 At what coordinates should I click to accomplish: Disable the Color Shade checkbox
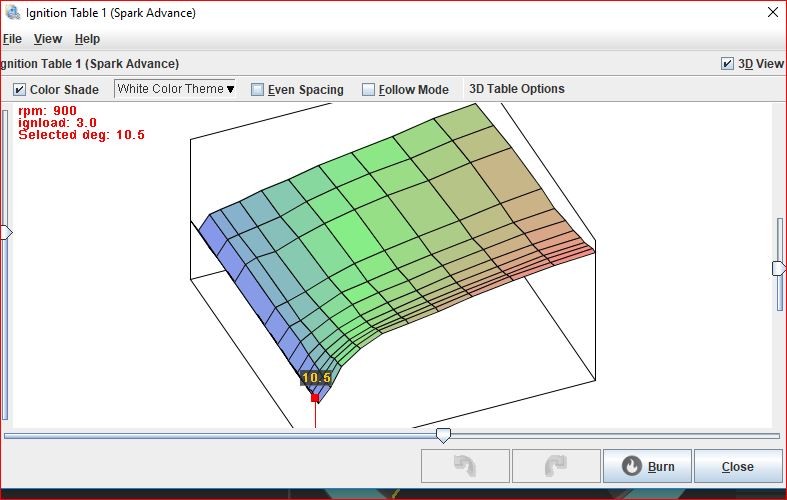pos(20,89)
